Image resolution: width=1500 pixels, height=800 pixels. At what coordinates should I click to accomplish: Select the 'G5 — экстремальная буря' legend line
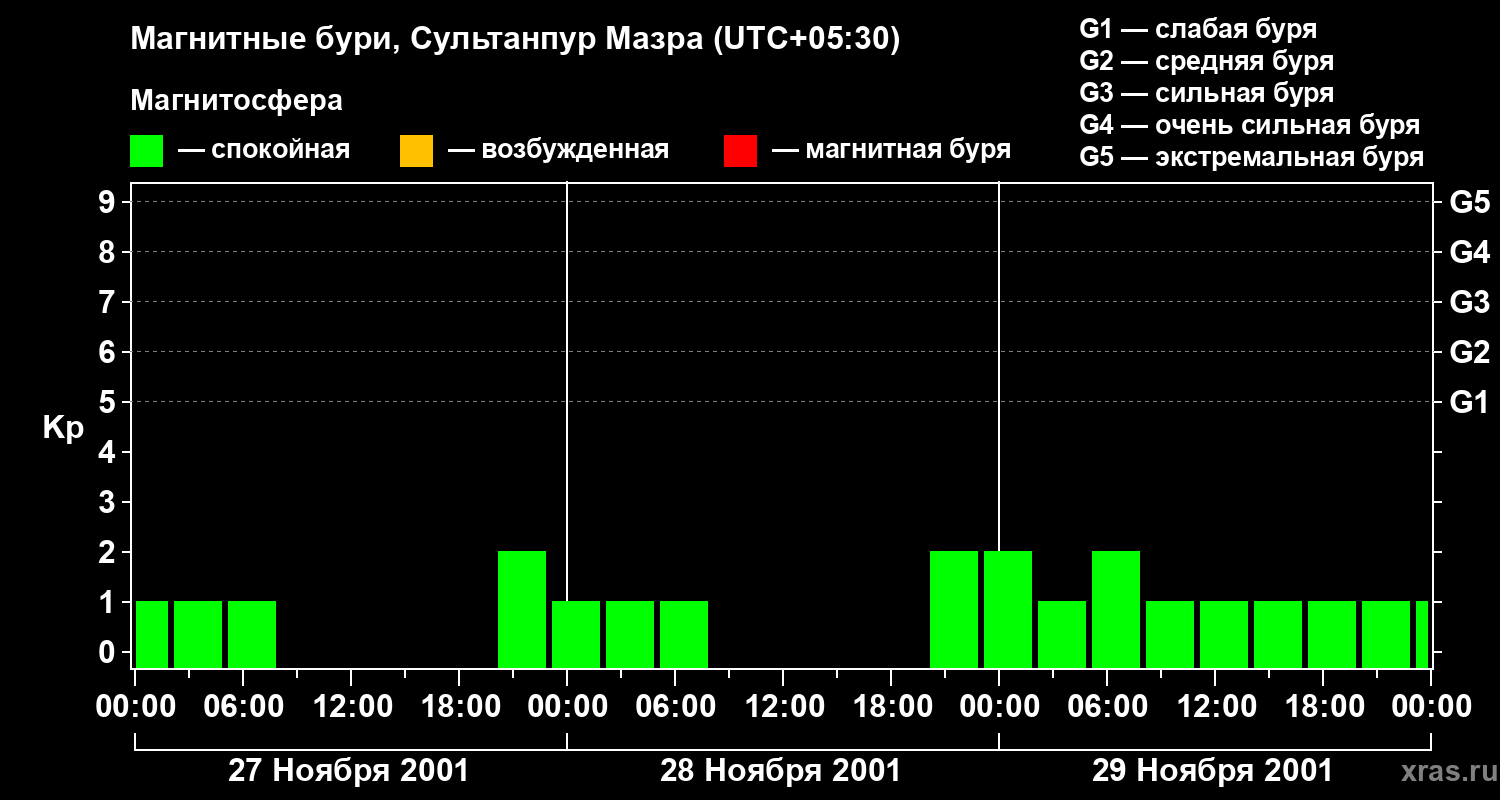1252,157
